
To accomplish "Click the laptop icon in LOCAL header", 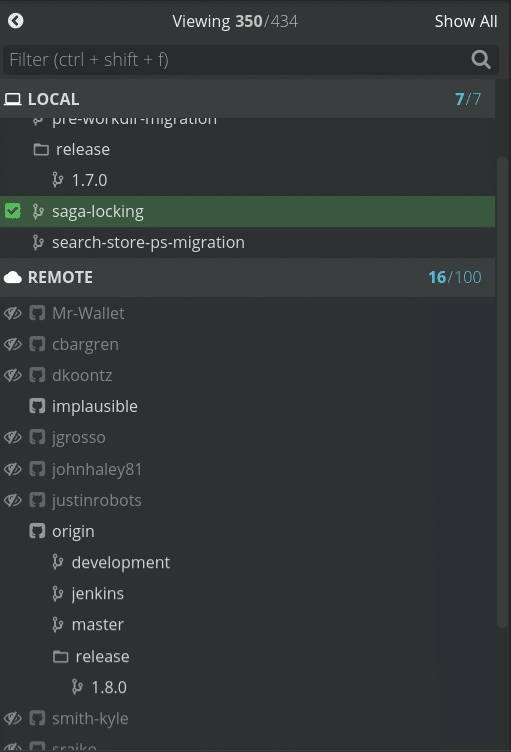I will click(13, 99).
